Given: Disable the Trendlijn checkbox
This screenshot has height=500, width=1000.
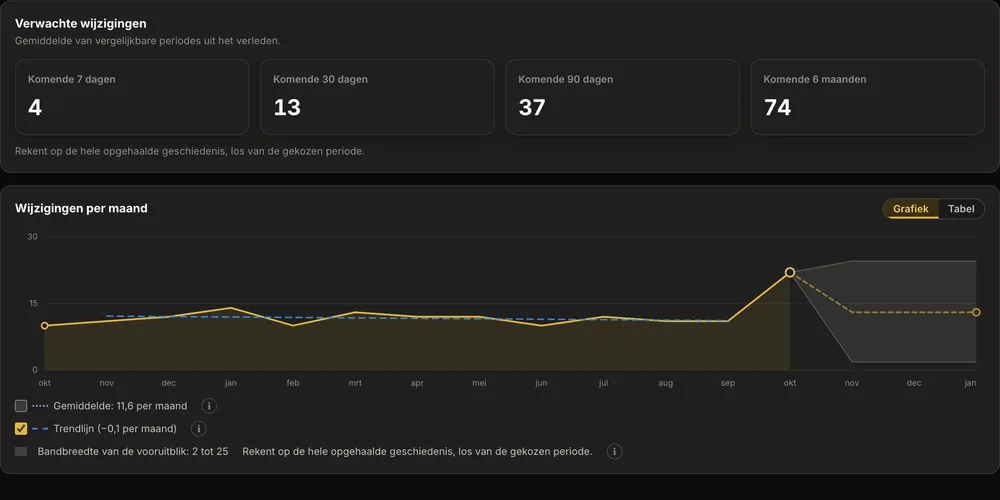Looking at the screenshot, I should click(21, 429).
